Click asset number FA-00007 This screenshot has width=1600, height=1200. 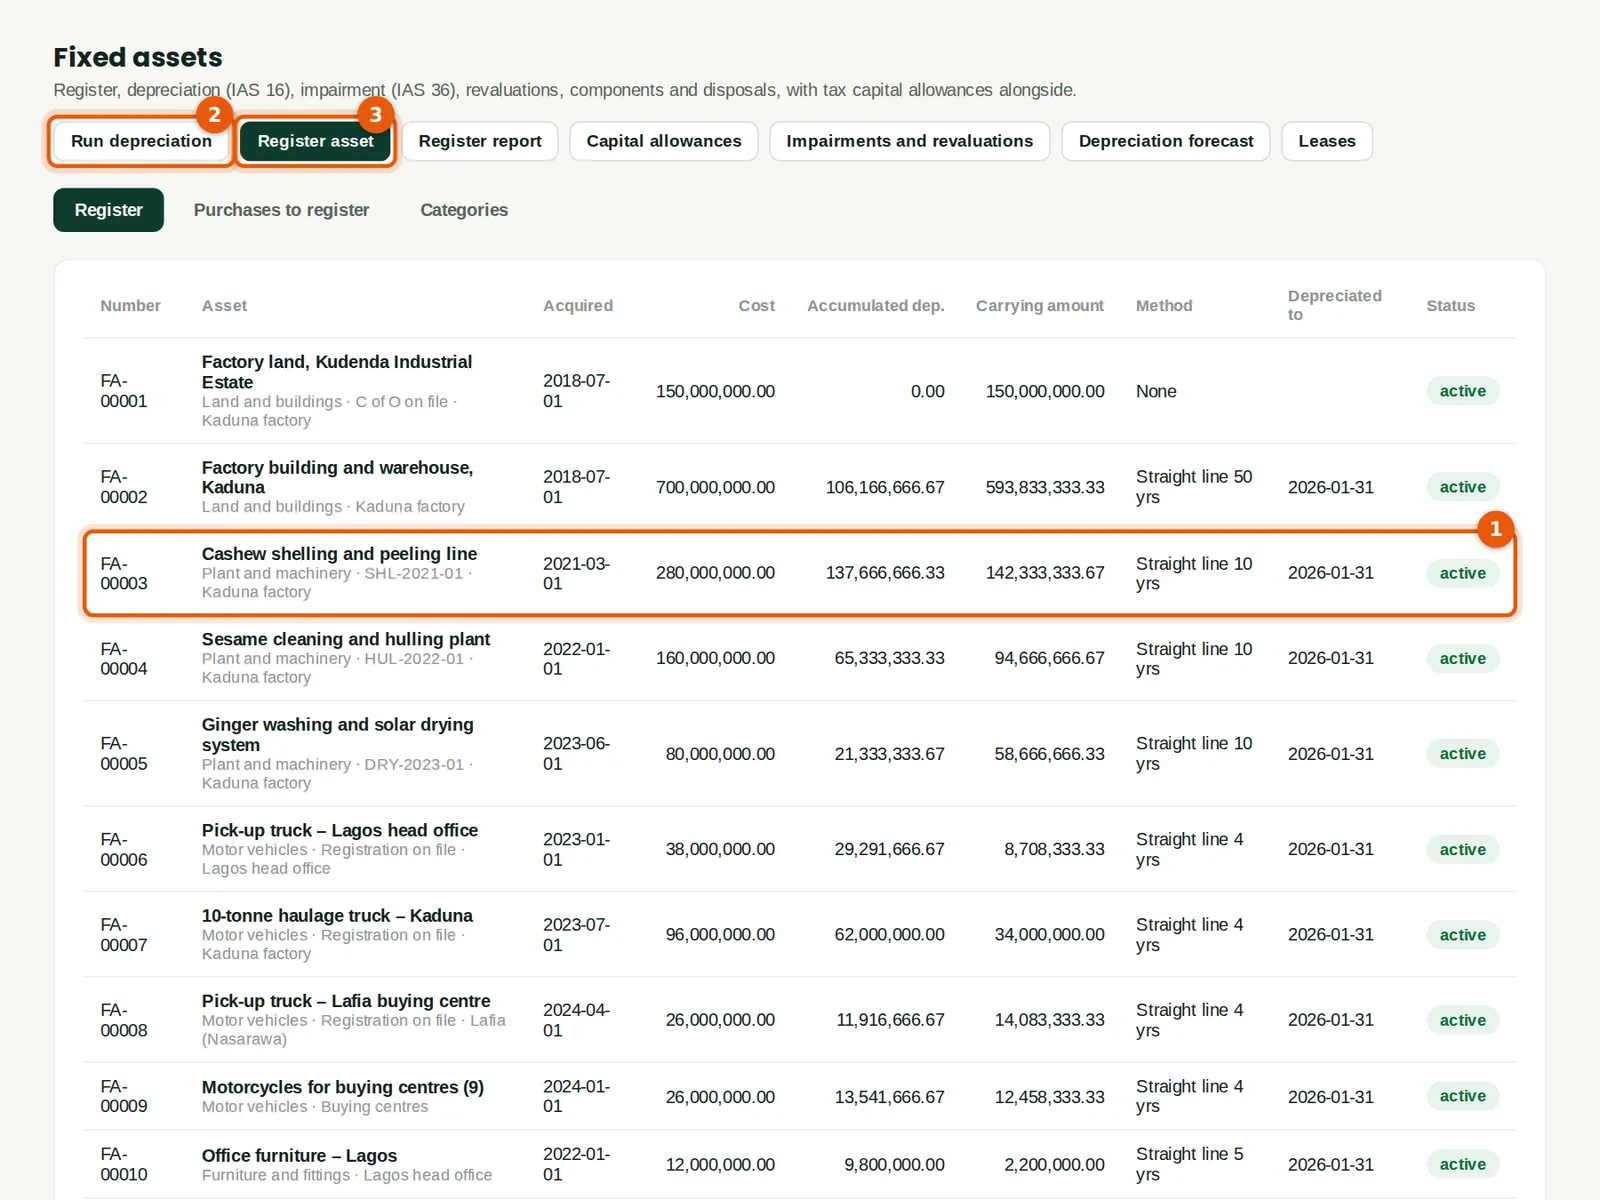(x=124, y=934)
